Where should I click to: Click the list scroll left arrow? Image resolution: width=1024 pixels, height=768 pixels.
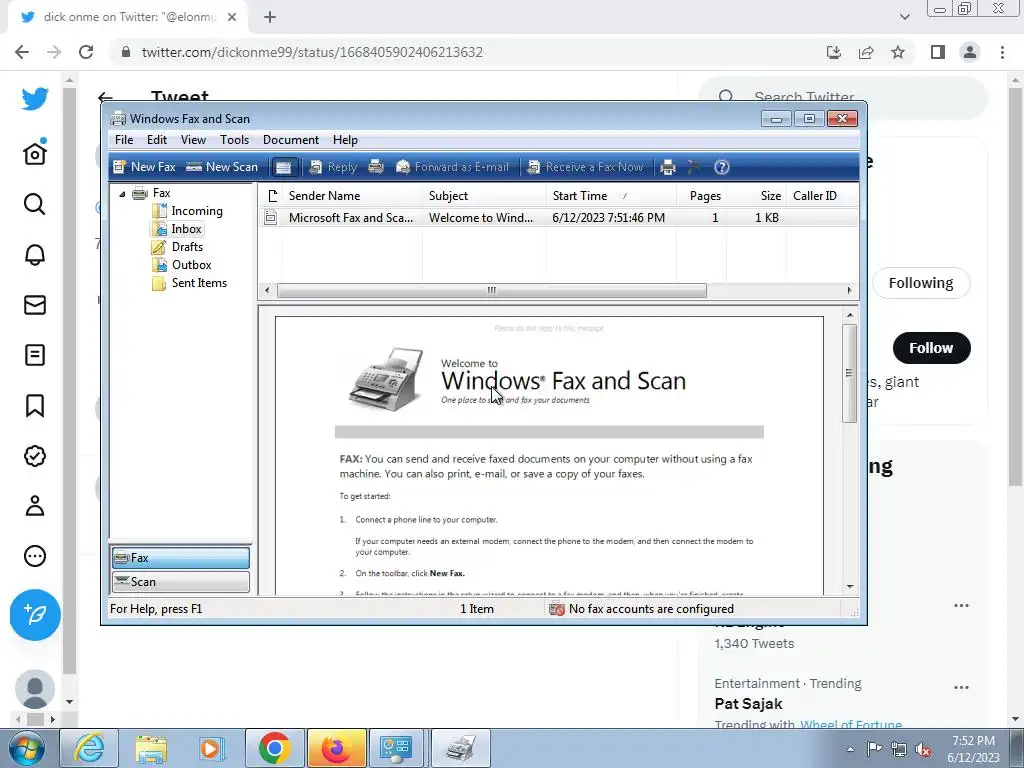click(266, 291)
